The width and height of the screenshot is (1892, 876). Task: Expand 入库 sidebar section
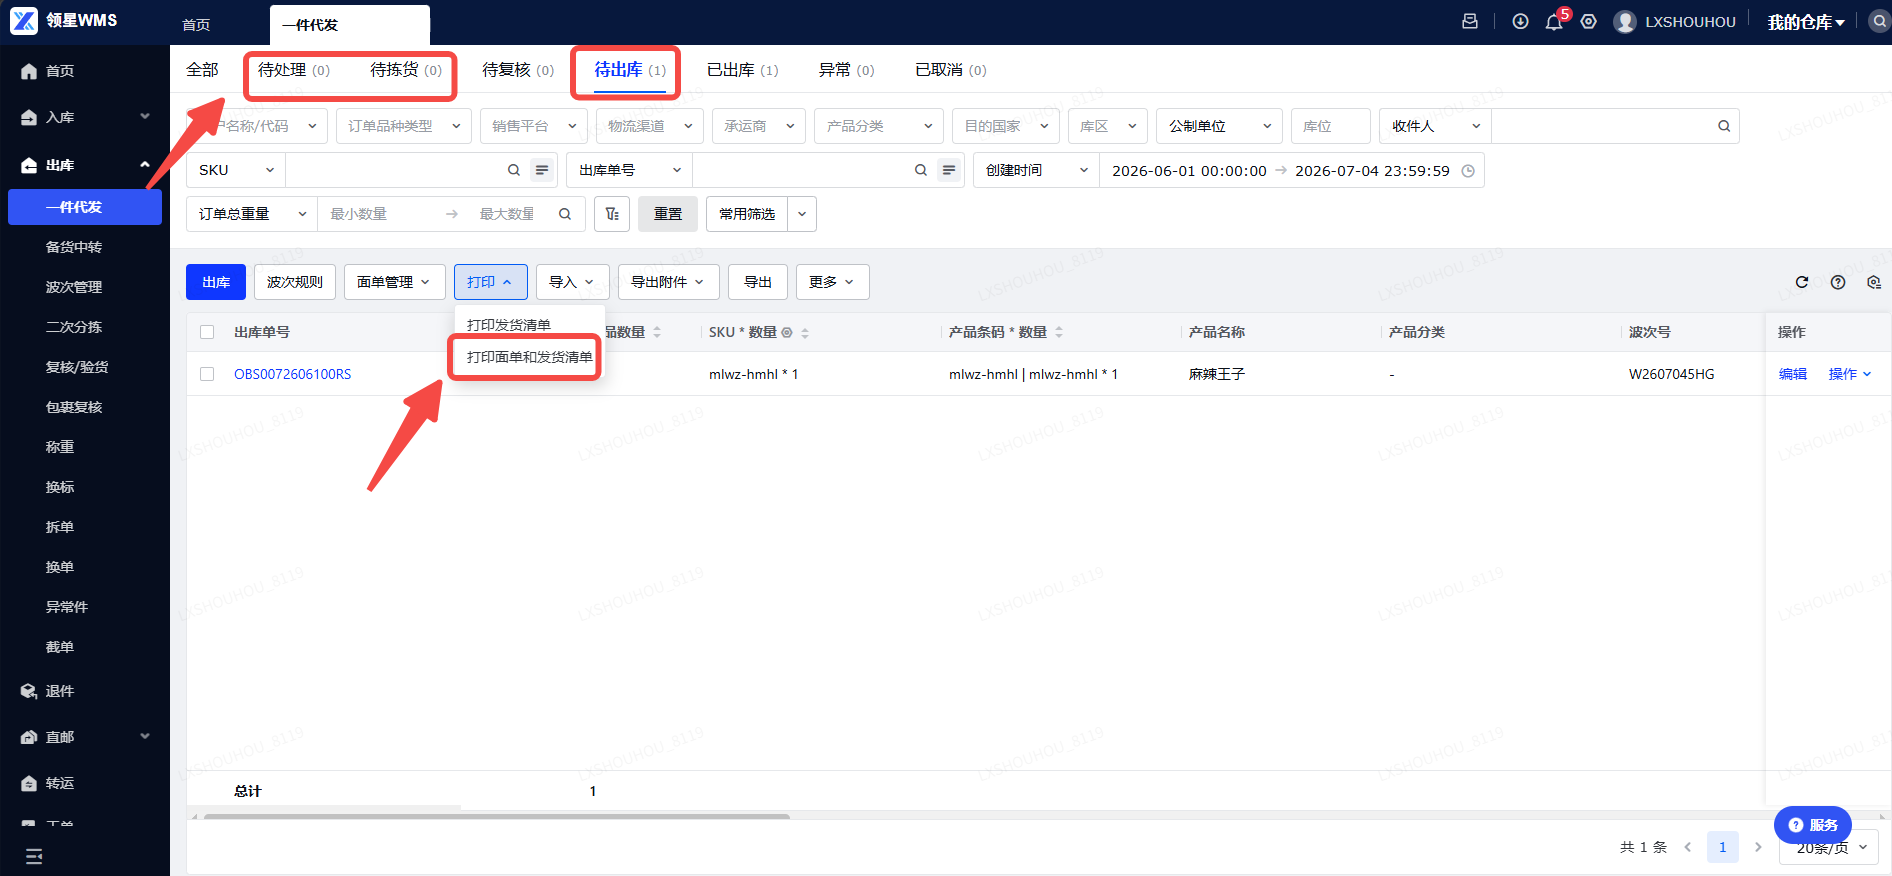[85, 117]
